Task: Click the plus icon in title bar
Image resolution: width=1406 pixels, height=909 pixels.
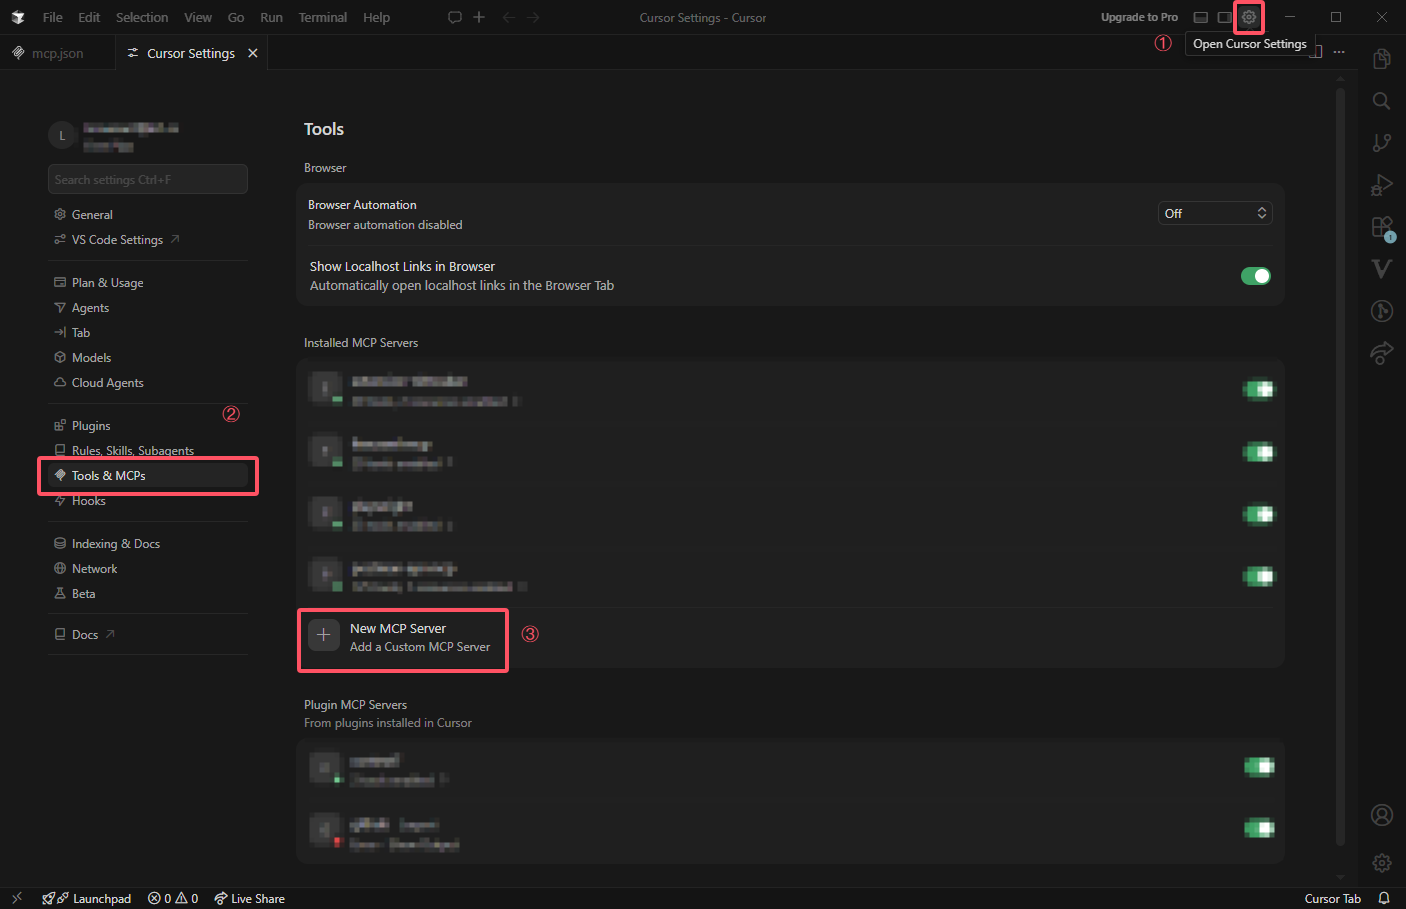Action: pyautogui.click(x=479, y=17)
